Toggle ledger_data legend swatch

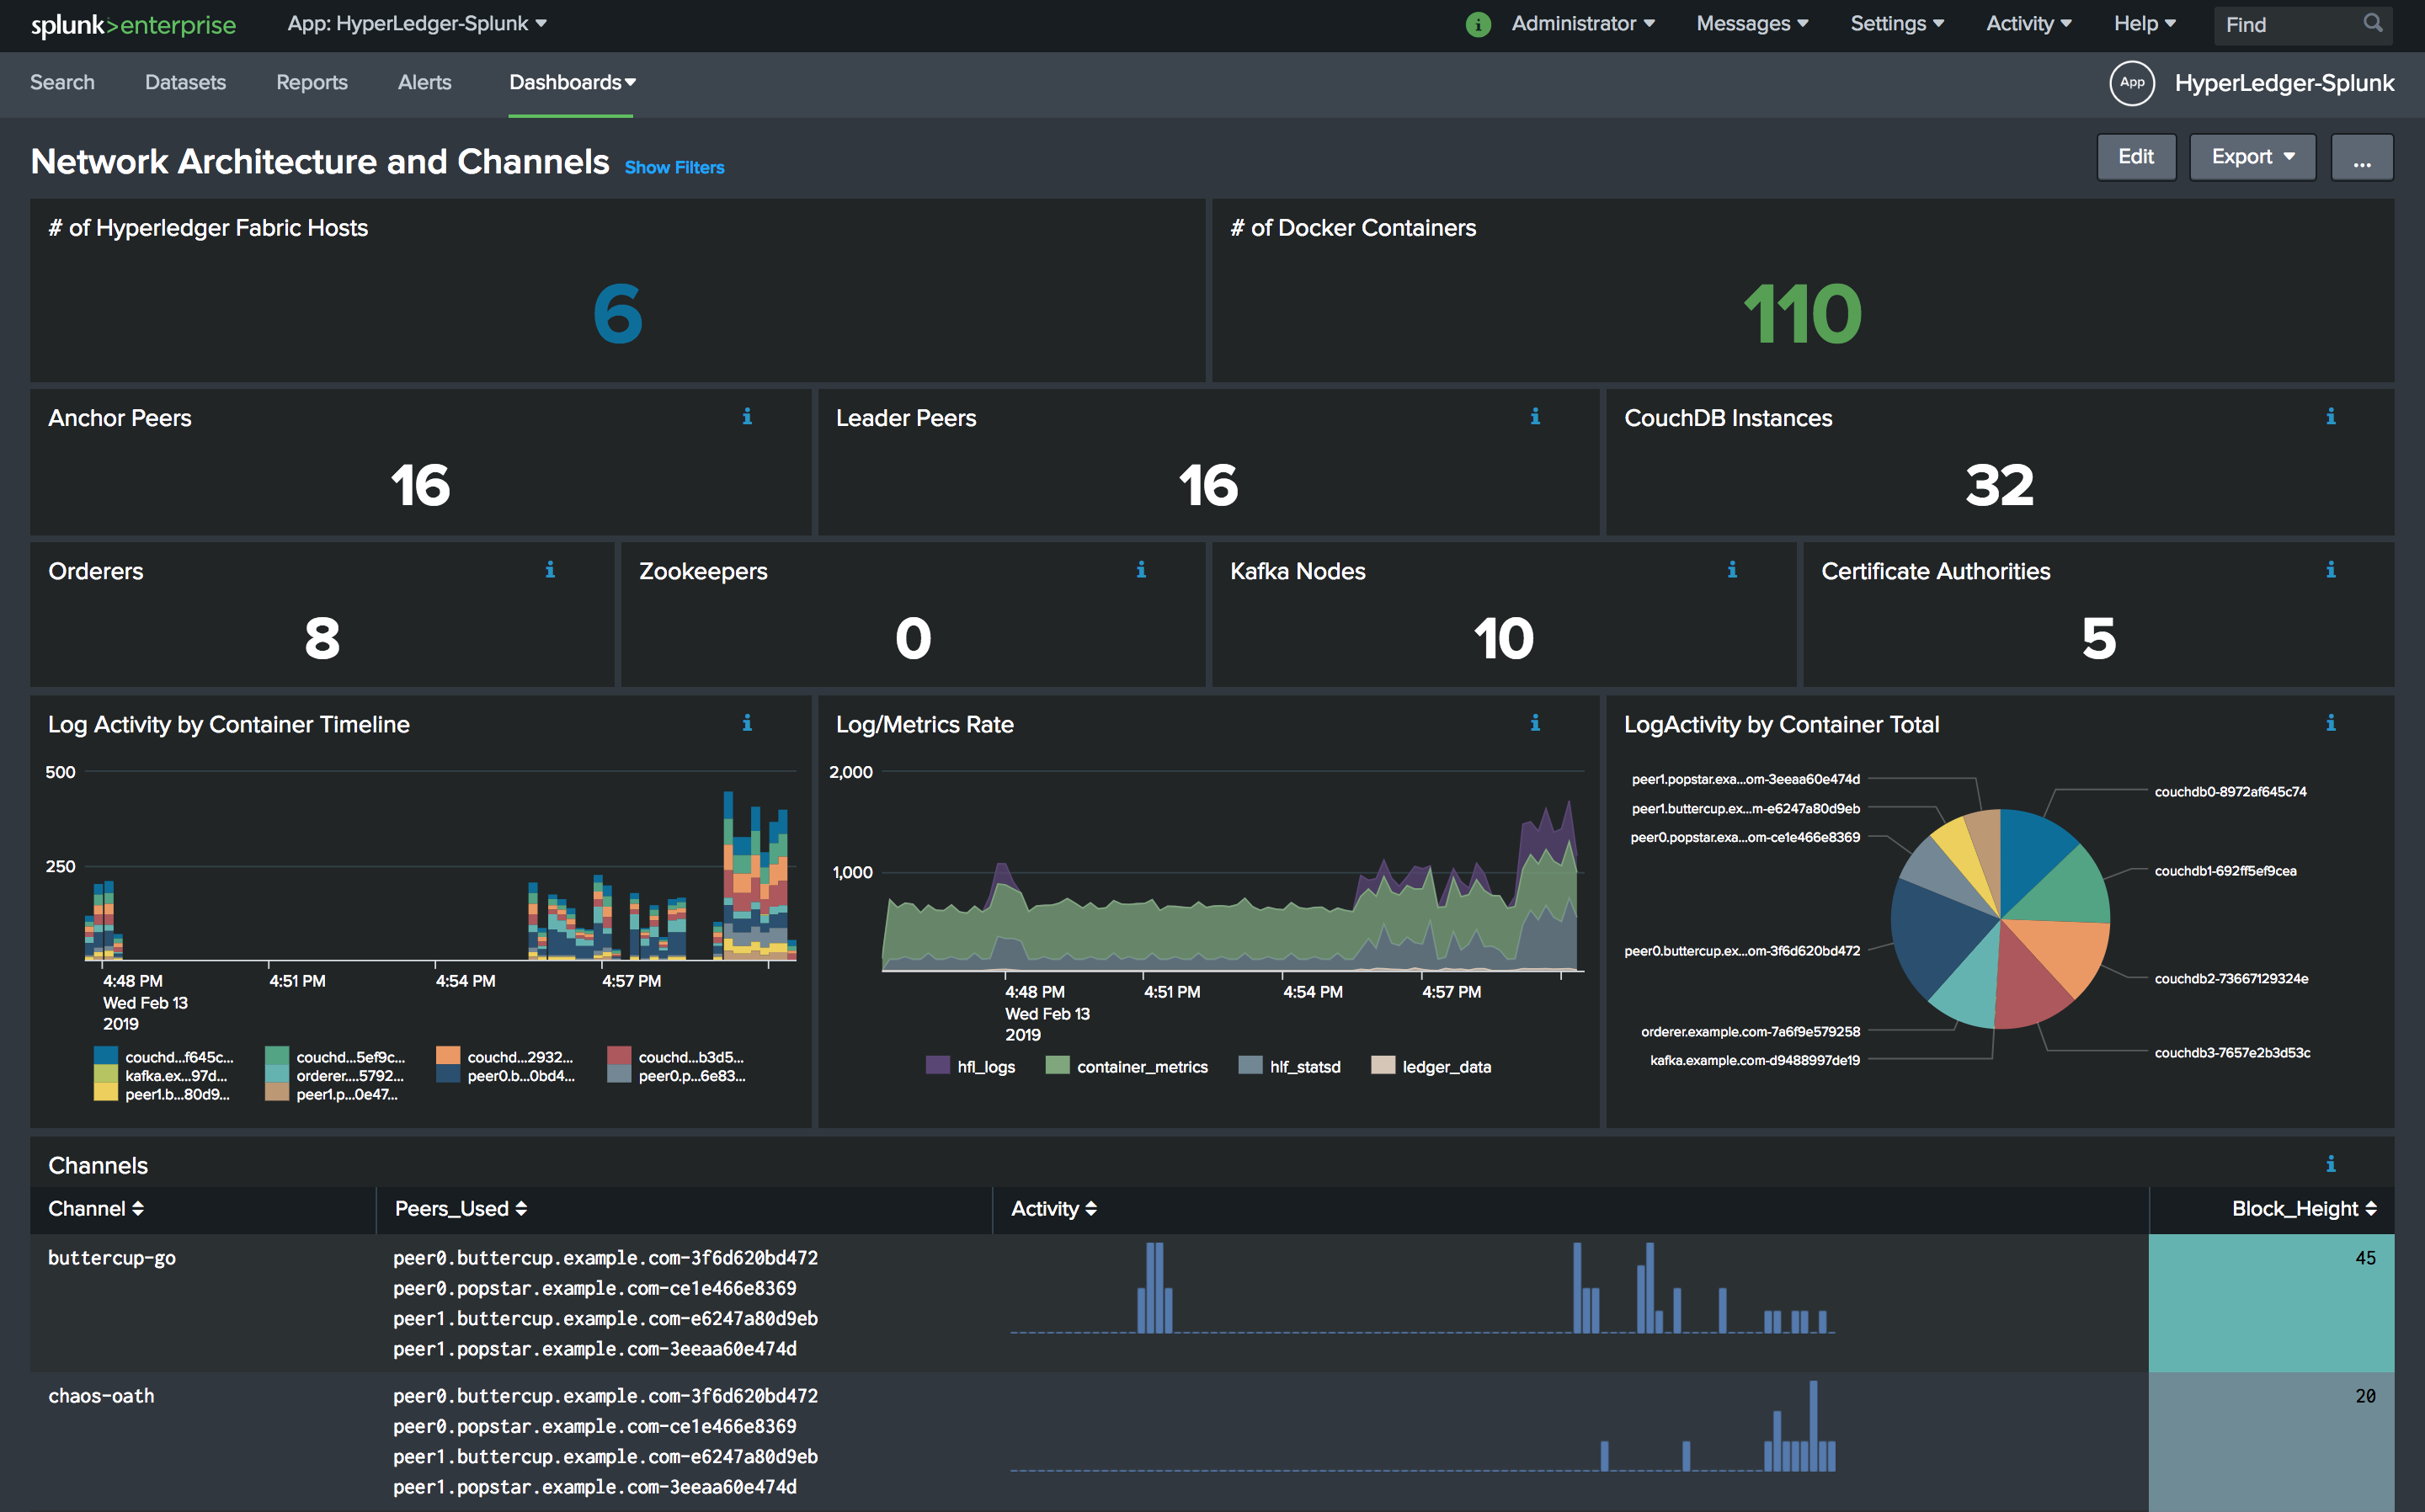click(1383, 1065)
